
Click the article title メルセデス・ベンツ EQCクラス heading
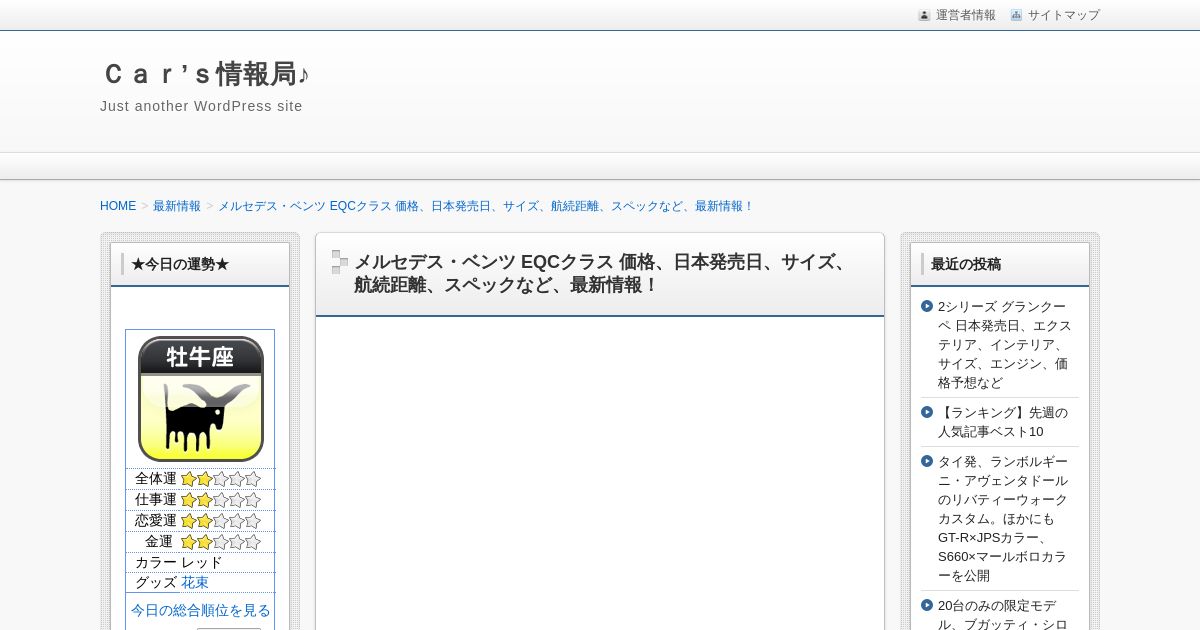(600, 273)
